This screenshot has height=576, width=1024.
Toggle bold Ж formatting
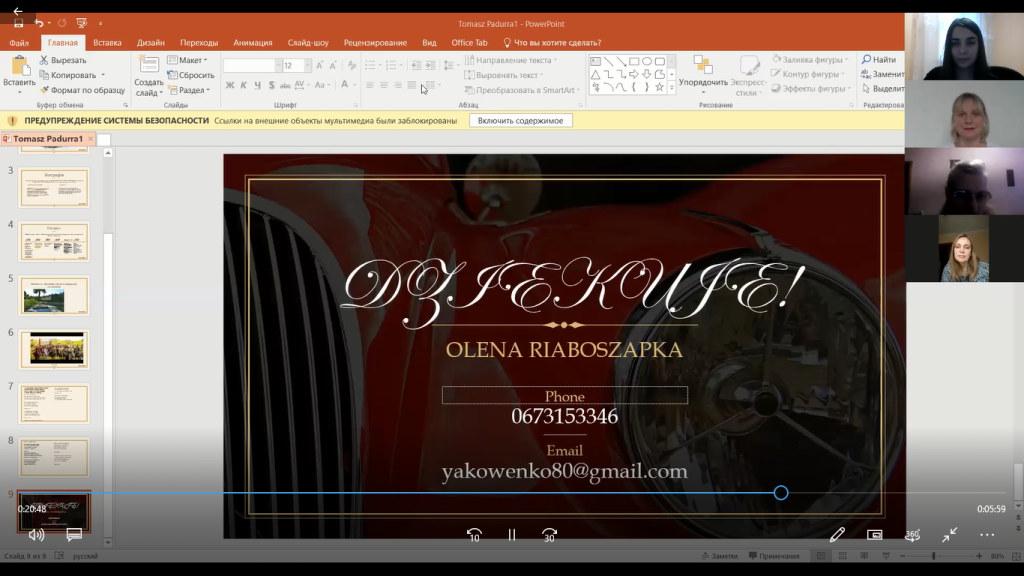pyautogui.click(x=230, y=85)
